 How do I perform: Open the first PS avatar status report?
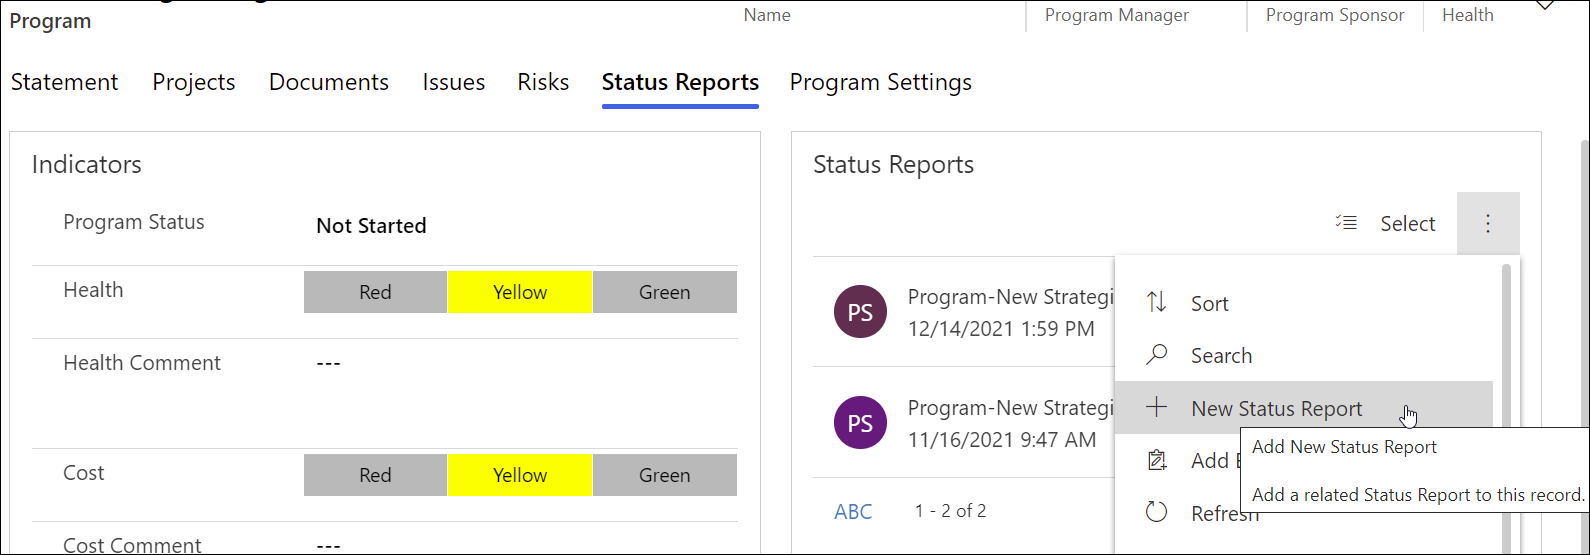click(x=860, y=312)
